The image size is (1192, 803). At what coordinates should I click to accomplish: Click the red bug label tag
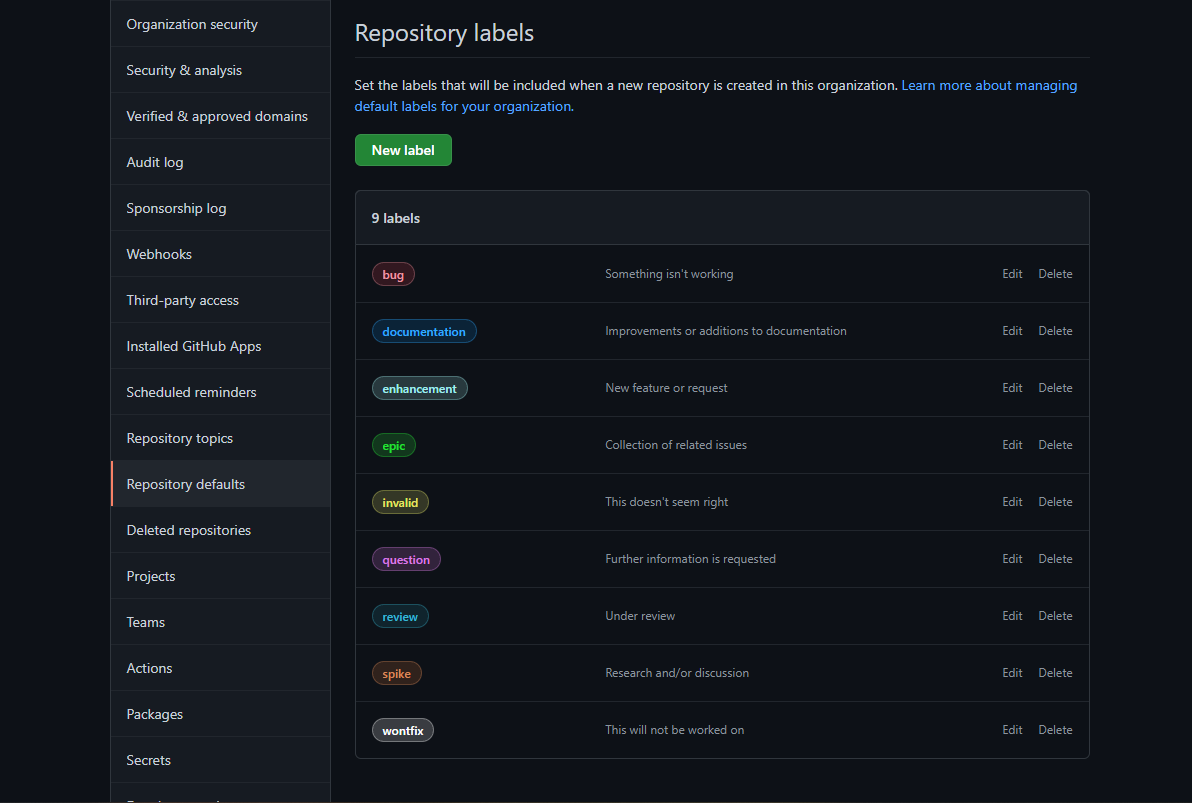393,275
